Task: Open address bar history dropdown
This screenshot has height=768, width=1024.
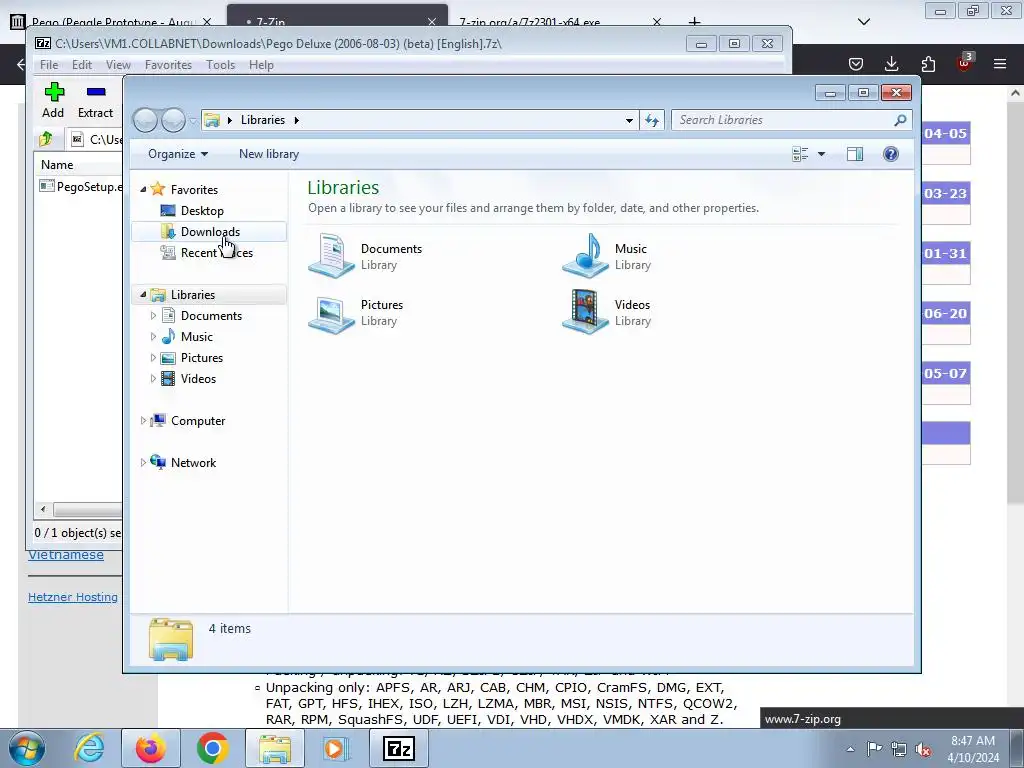Action: [x=629, y=120]
